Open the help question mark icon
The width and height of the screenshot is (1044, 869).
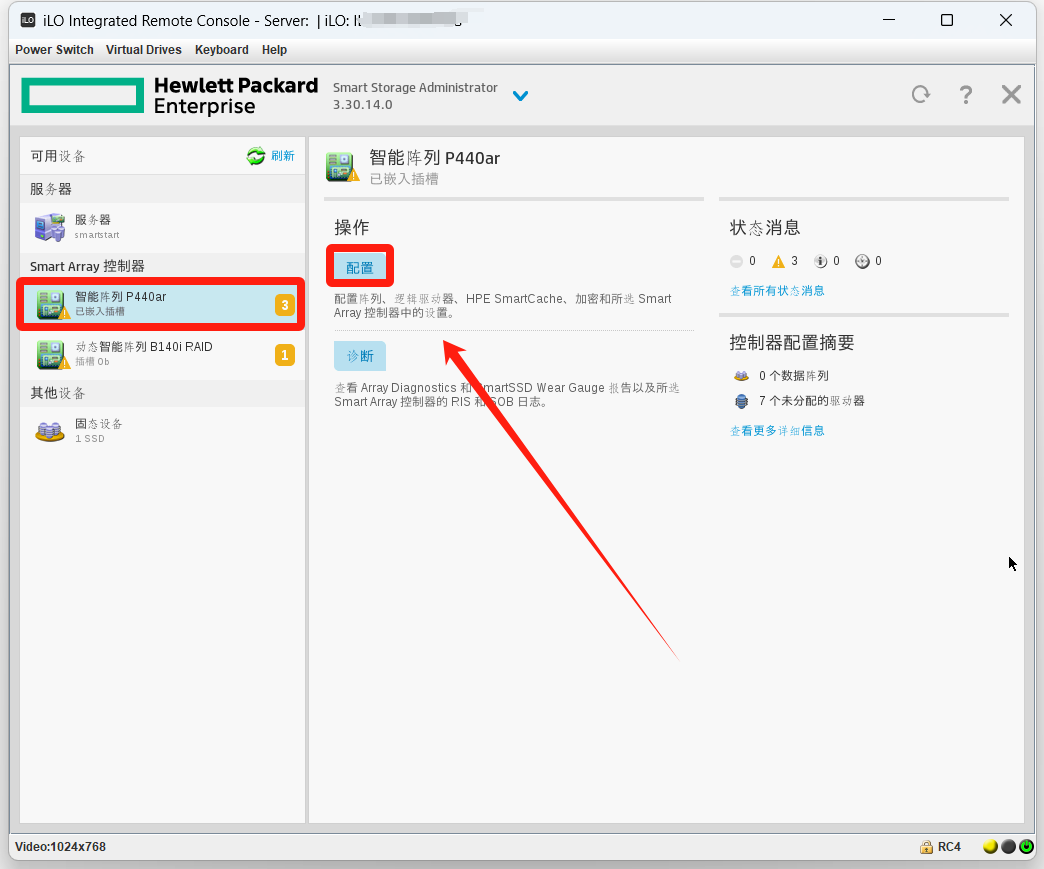pos(965,95)
